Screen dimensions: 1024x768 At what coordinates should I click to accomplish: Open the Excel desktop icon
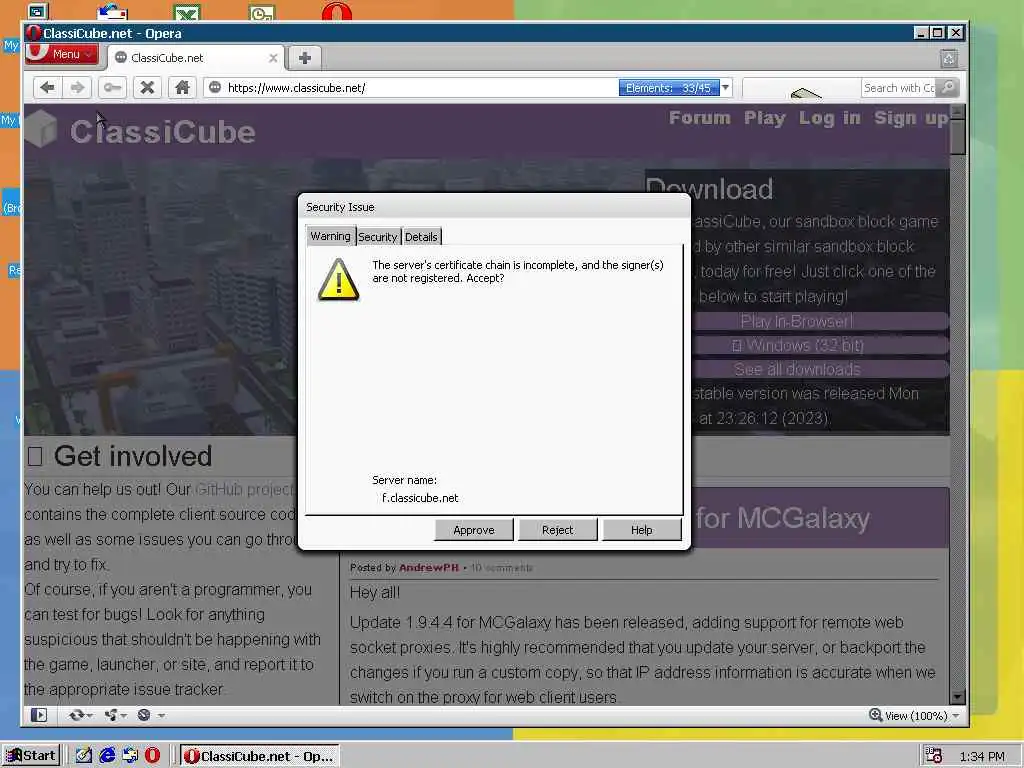187,12
